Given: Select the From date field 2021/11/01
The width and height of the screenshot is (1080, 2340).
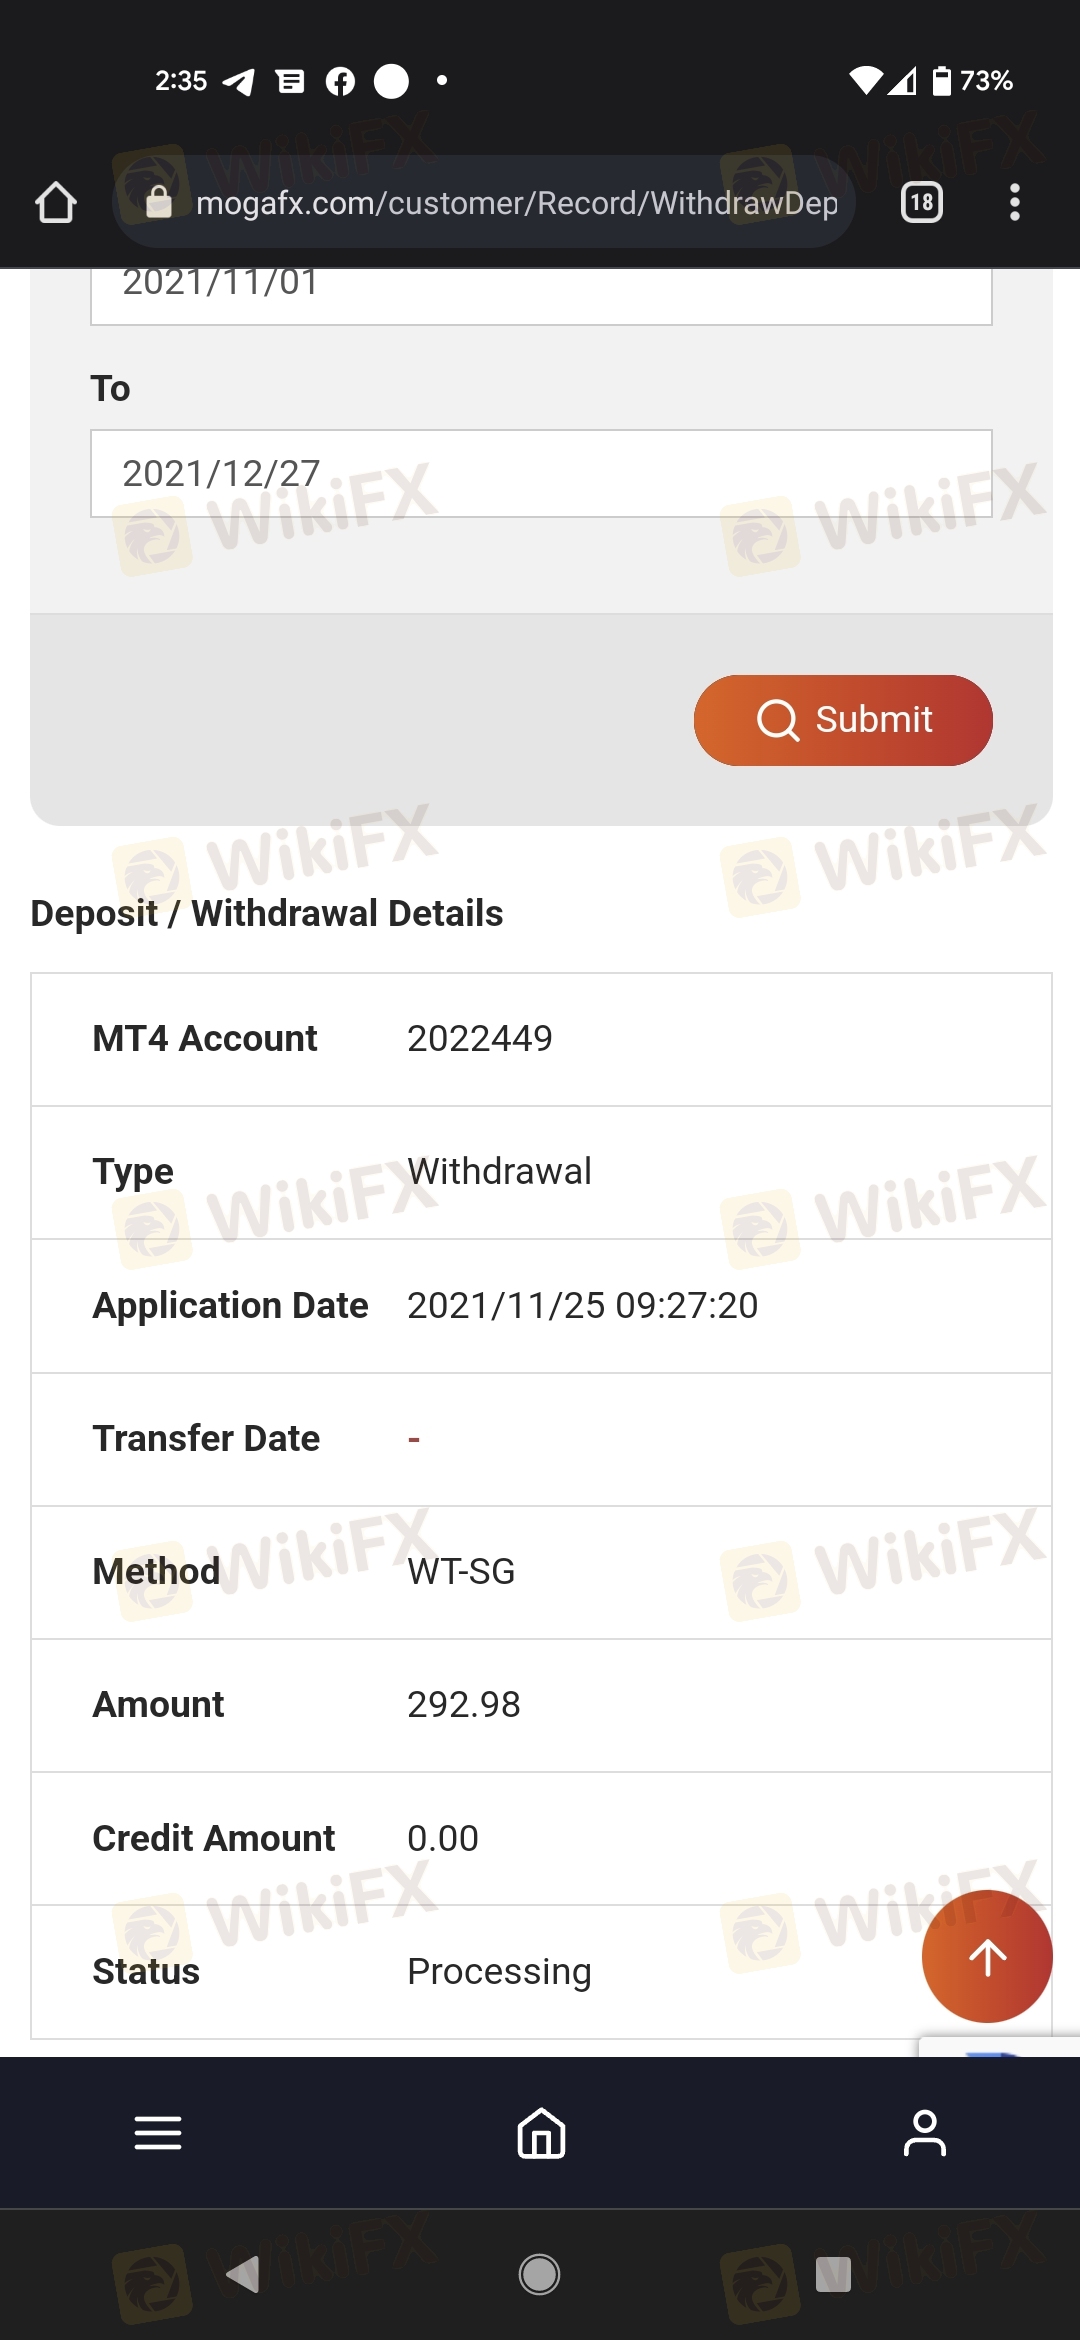Looking at the screenshot, I should point(541,295).
